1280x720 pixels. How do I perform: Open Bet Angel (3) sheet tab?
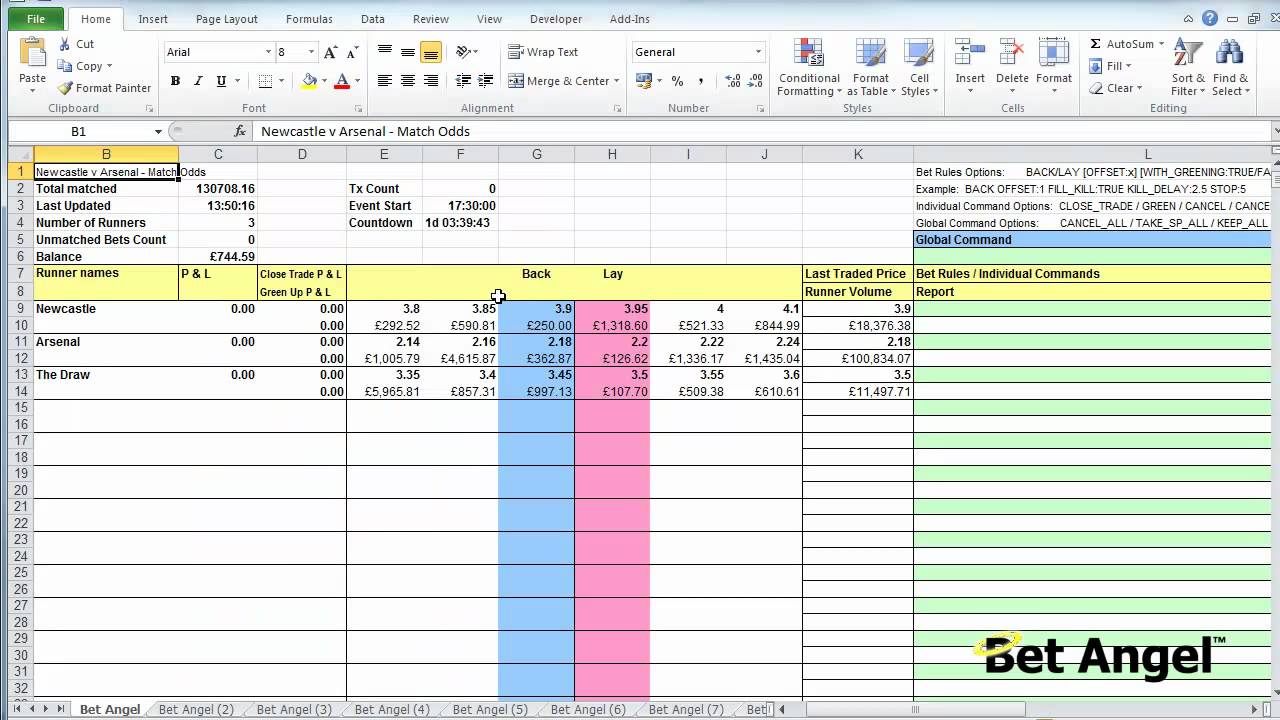coord(294,709)
